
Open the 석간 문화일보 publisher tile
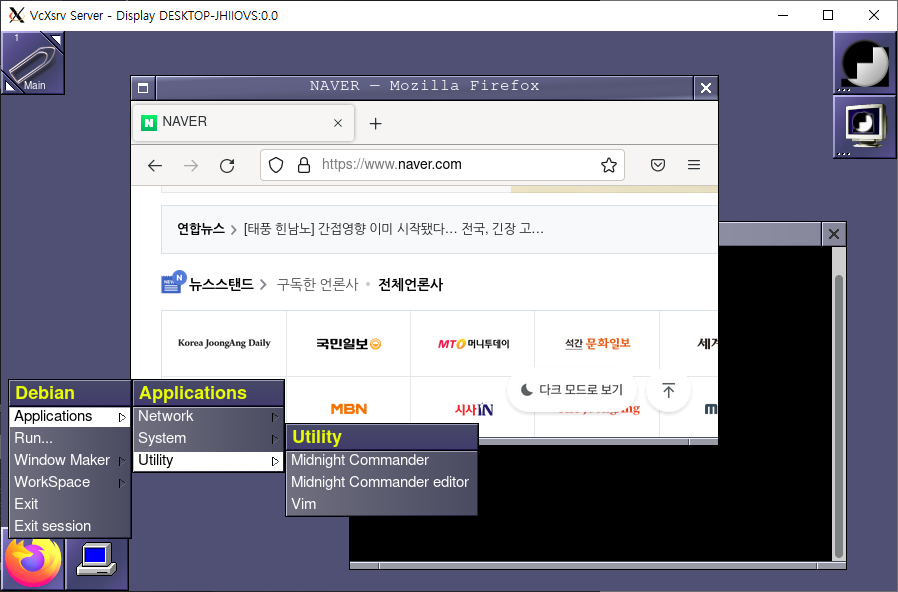point(597,344)
